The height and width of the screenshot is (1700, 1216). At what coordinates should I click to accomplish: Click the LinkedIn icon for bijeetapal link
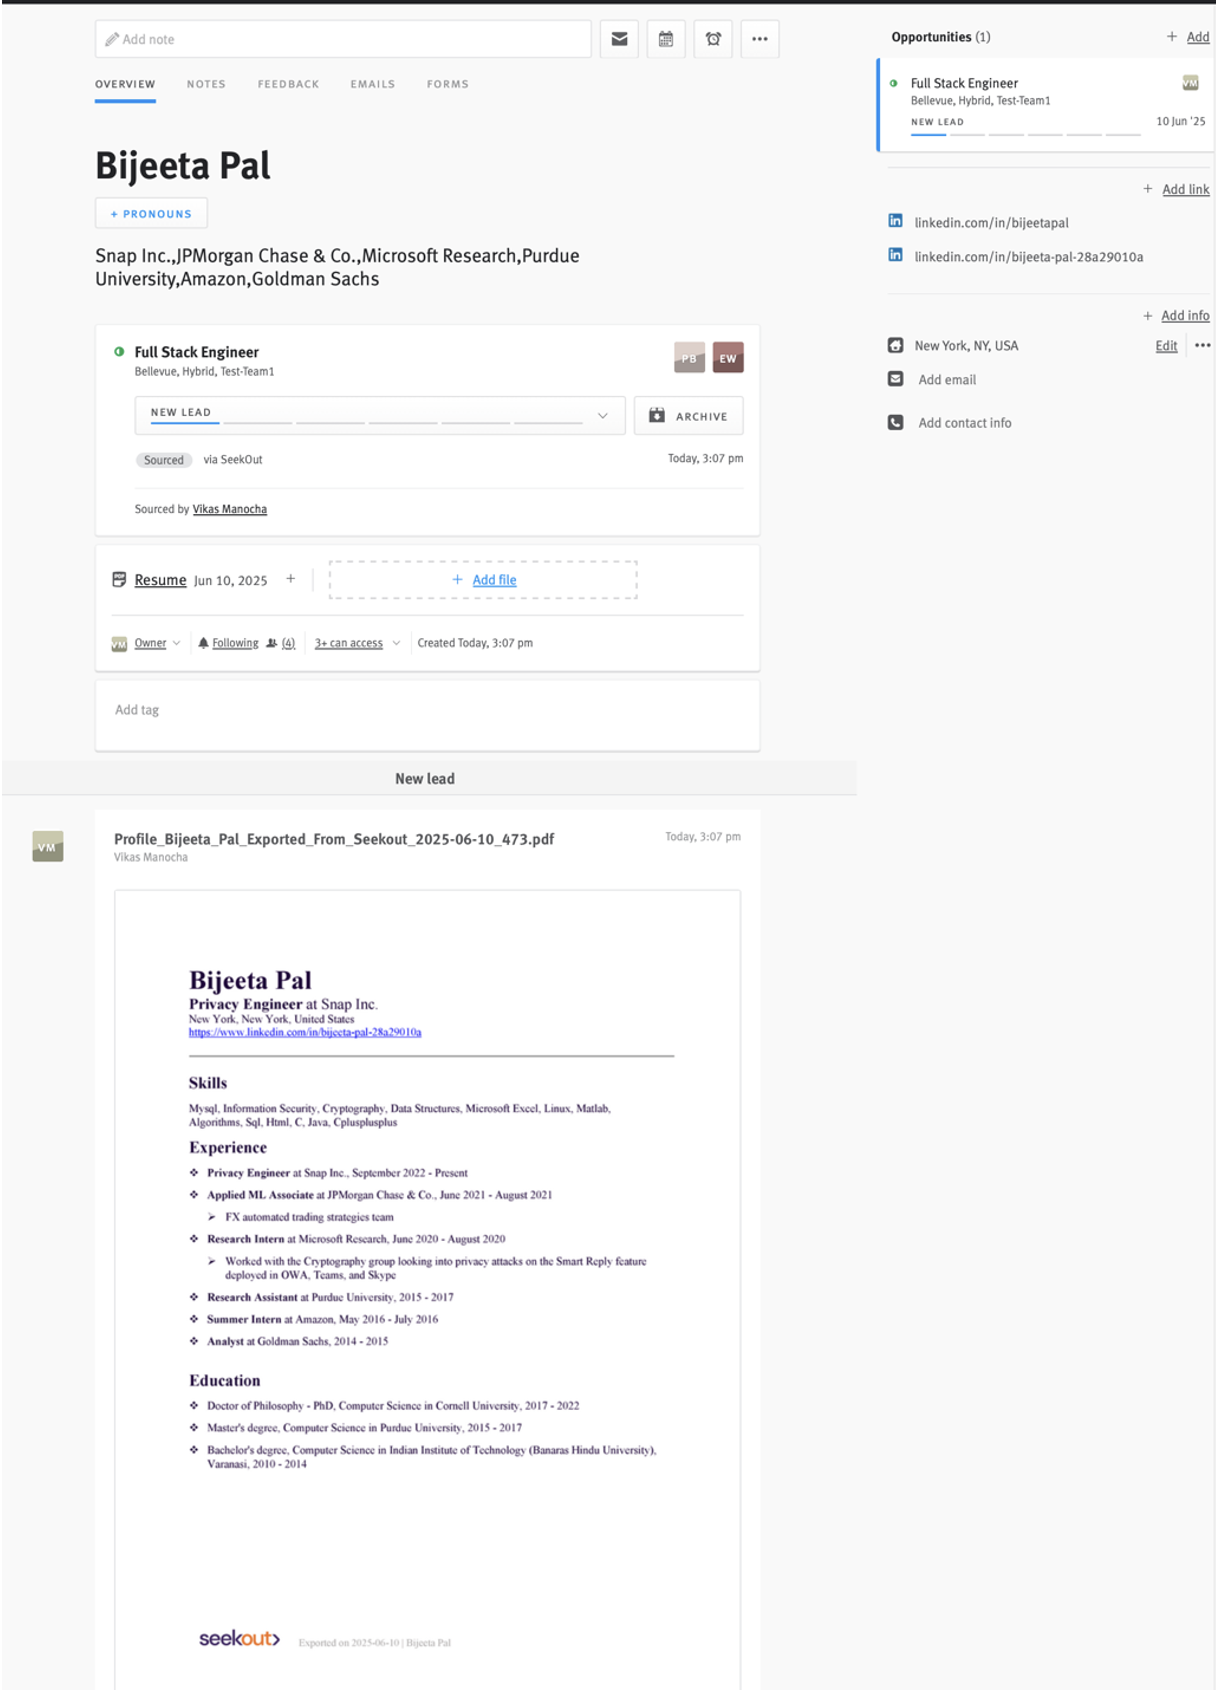pyautogui.click(x=896, y=221)
